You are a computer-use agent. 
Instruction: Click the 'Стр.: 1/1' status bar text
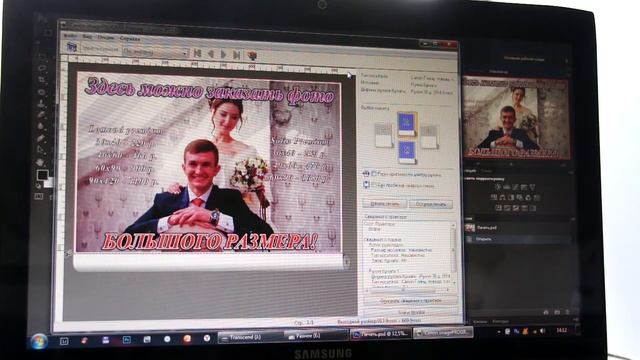pyautogui.click(x=304, y=322)
